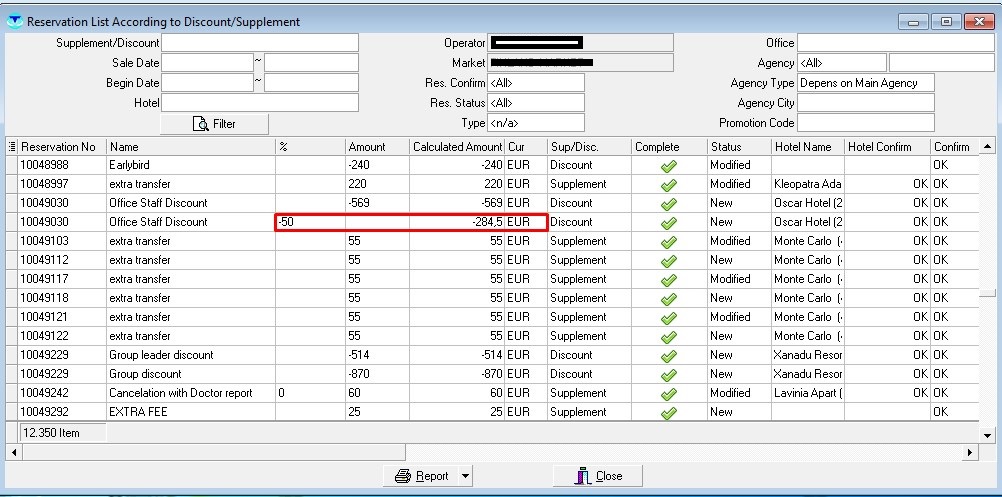Screen dimensions: 1002x497
Task: Sort by the Reservation No column header
Action: (x=60, y=147)
